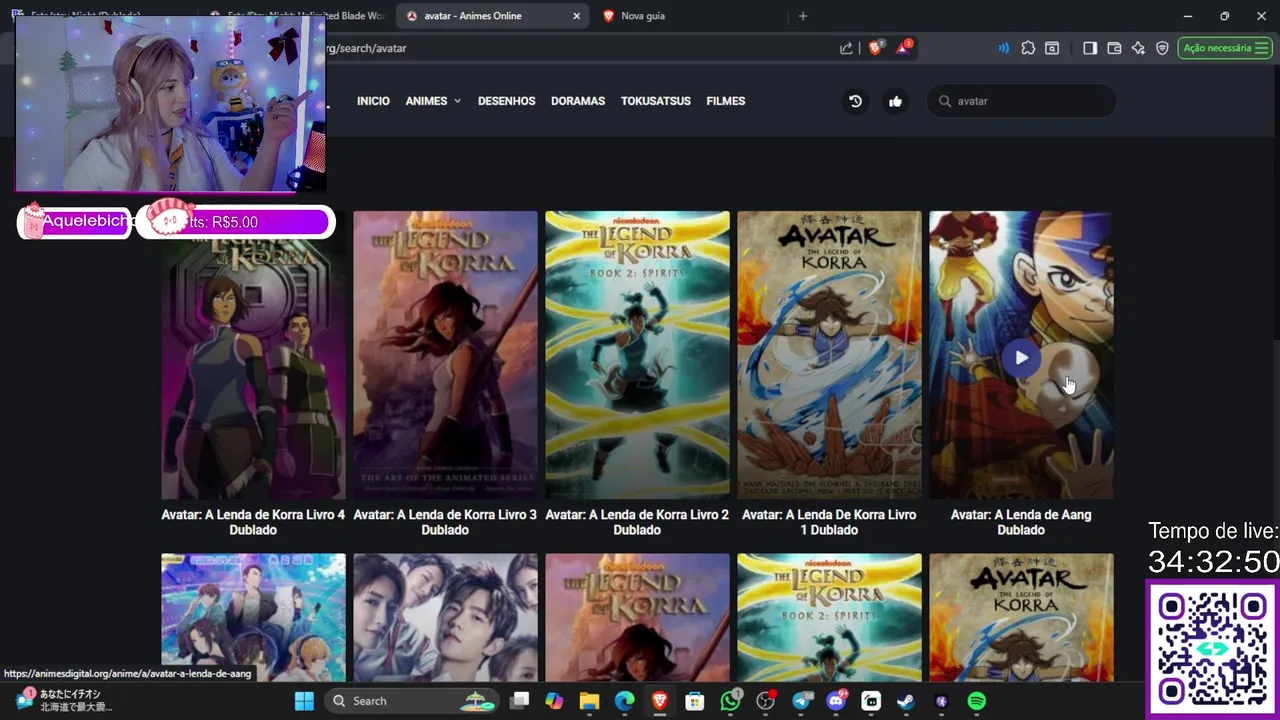Screen dimensions: 1280x720
Task: Click the share icon in address bar
Action: (846, 48)
